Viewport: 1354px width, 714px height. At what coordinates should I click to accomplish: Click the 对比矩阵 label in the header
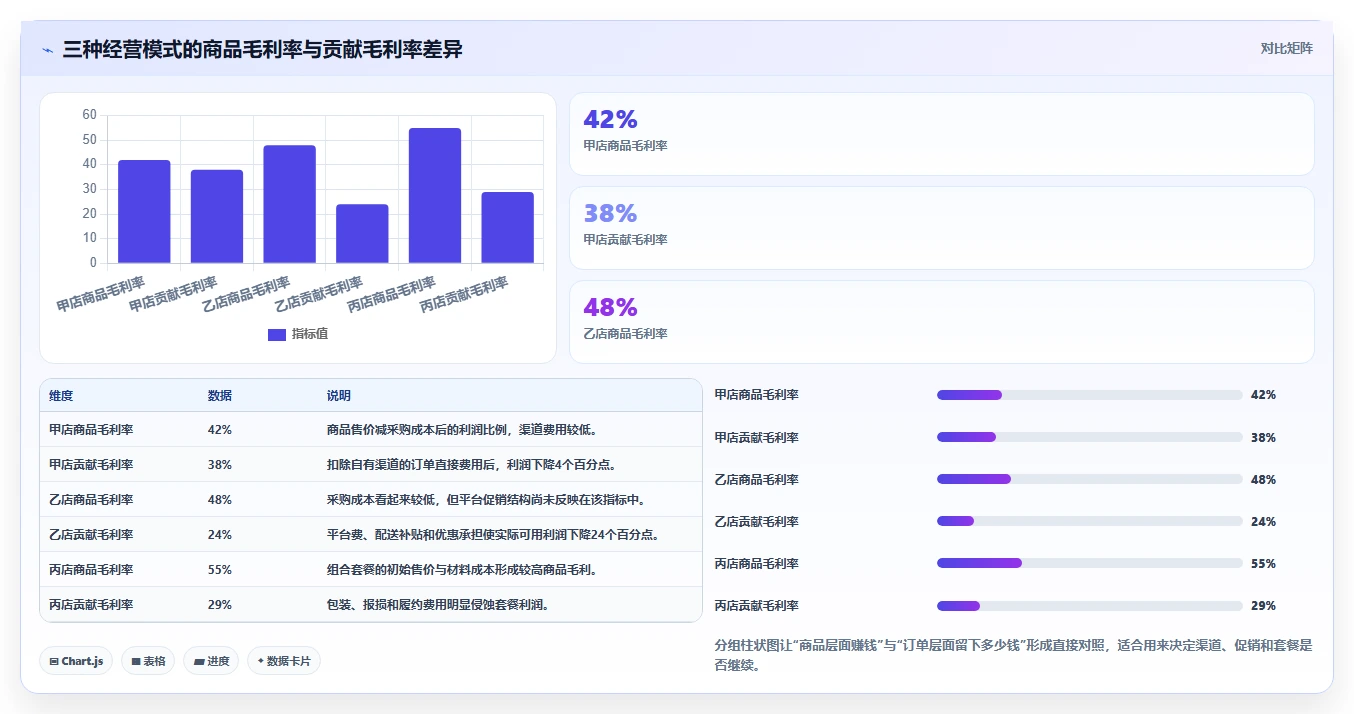1286,48
